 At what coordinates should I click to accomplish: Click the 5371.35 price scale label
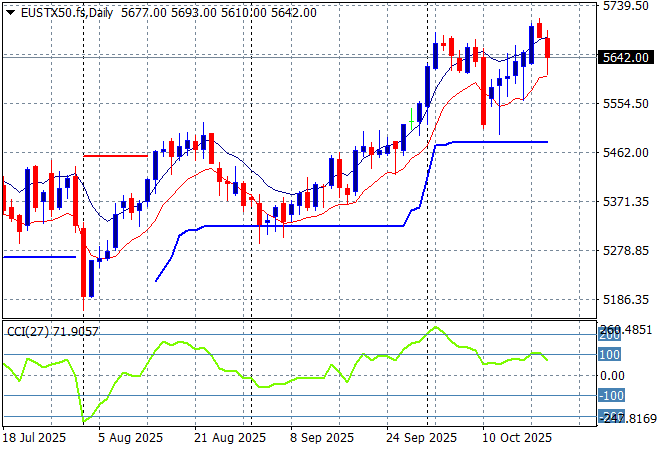(626, 201)
